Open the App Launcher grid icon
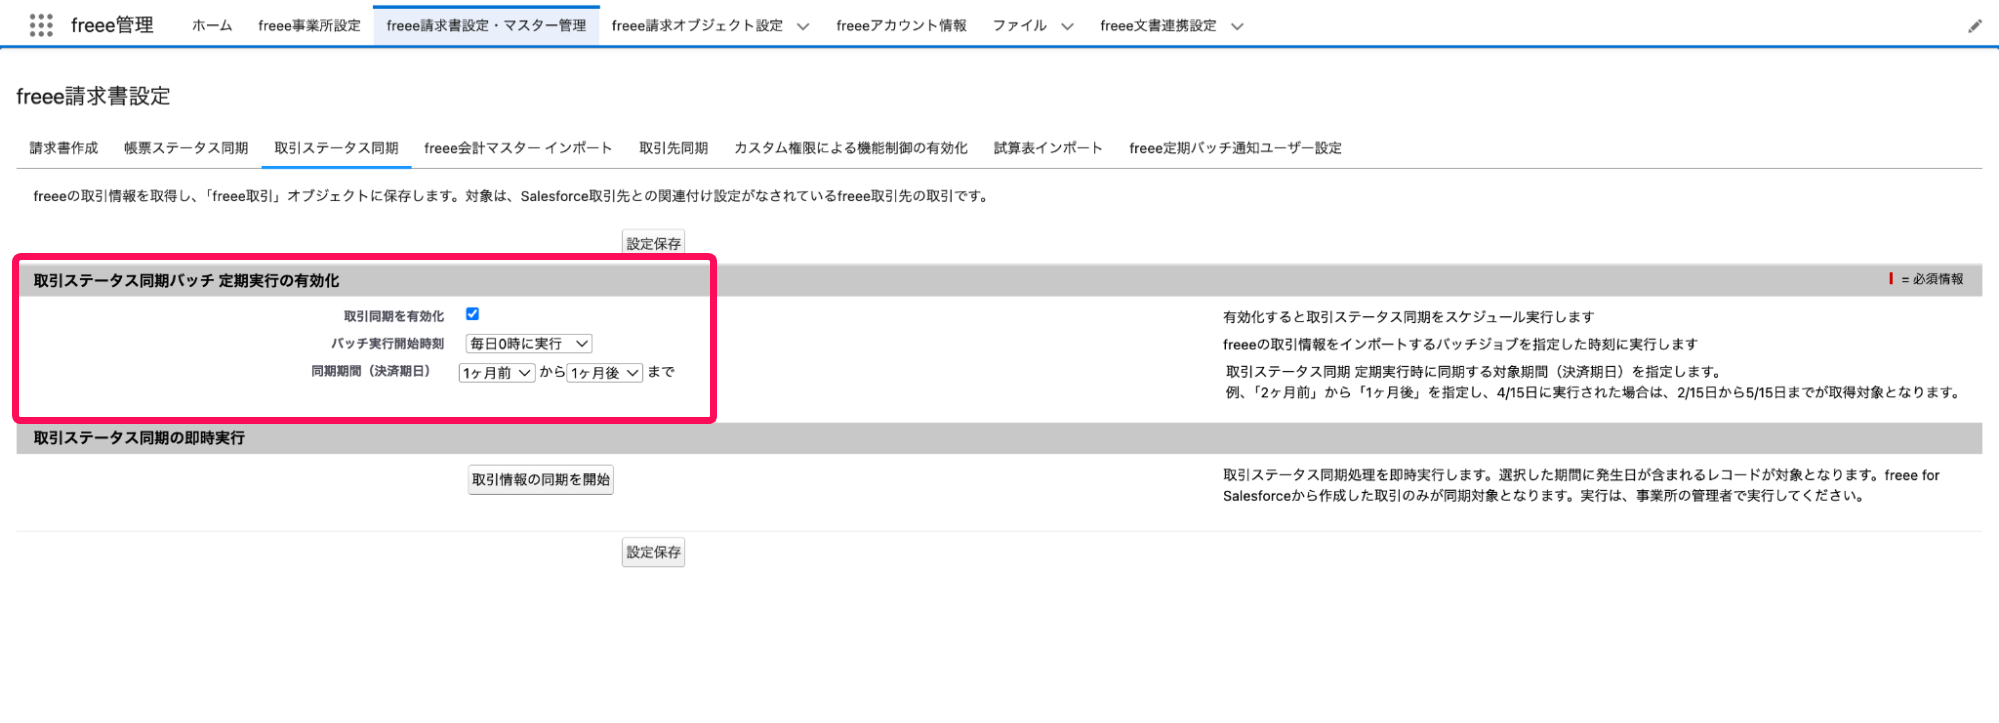Image resolution: width=1999 pixels, height=723 pixels. point(41,25)
